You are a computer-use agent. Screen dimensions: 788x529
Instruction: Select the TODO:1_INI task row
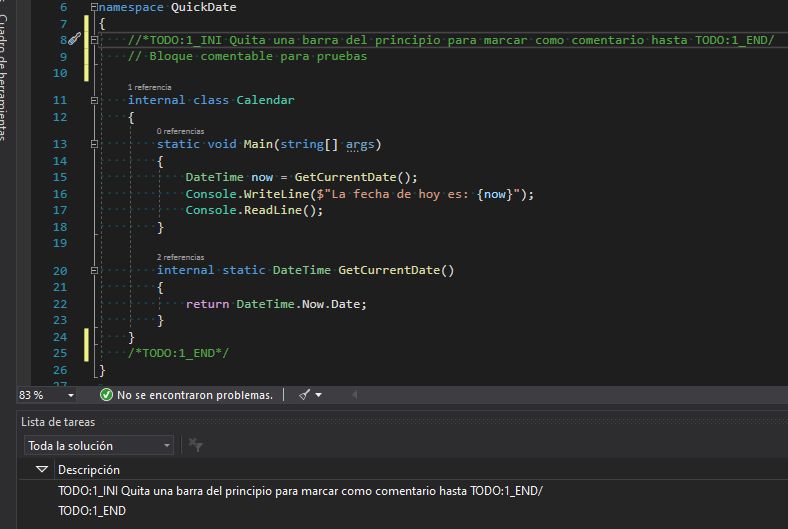click(x=300, y=491)
